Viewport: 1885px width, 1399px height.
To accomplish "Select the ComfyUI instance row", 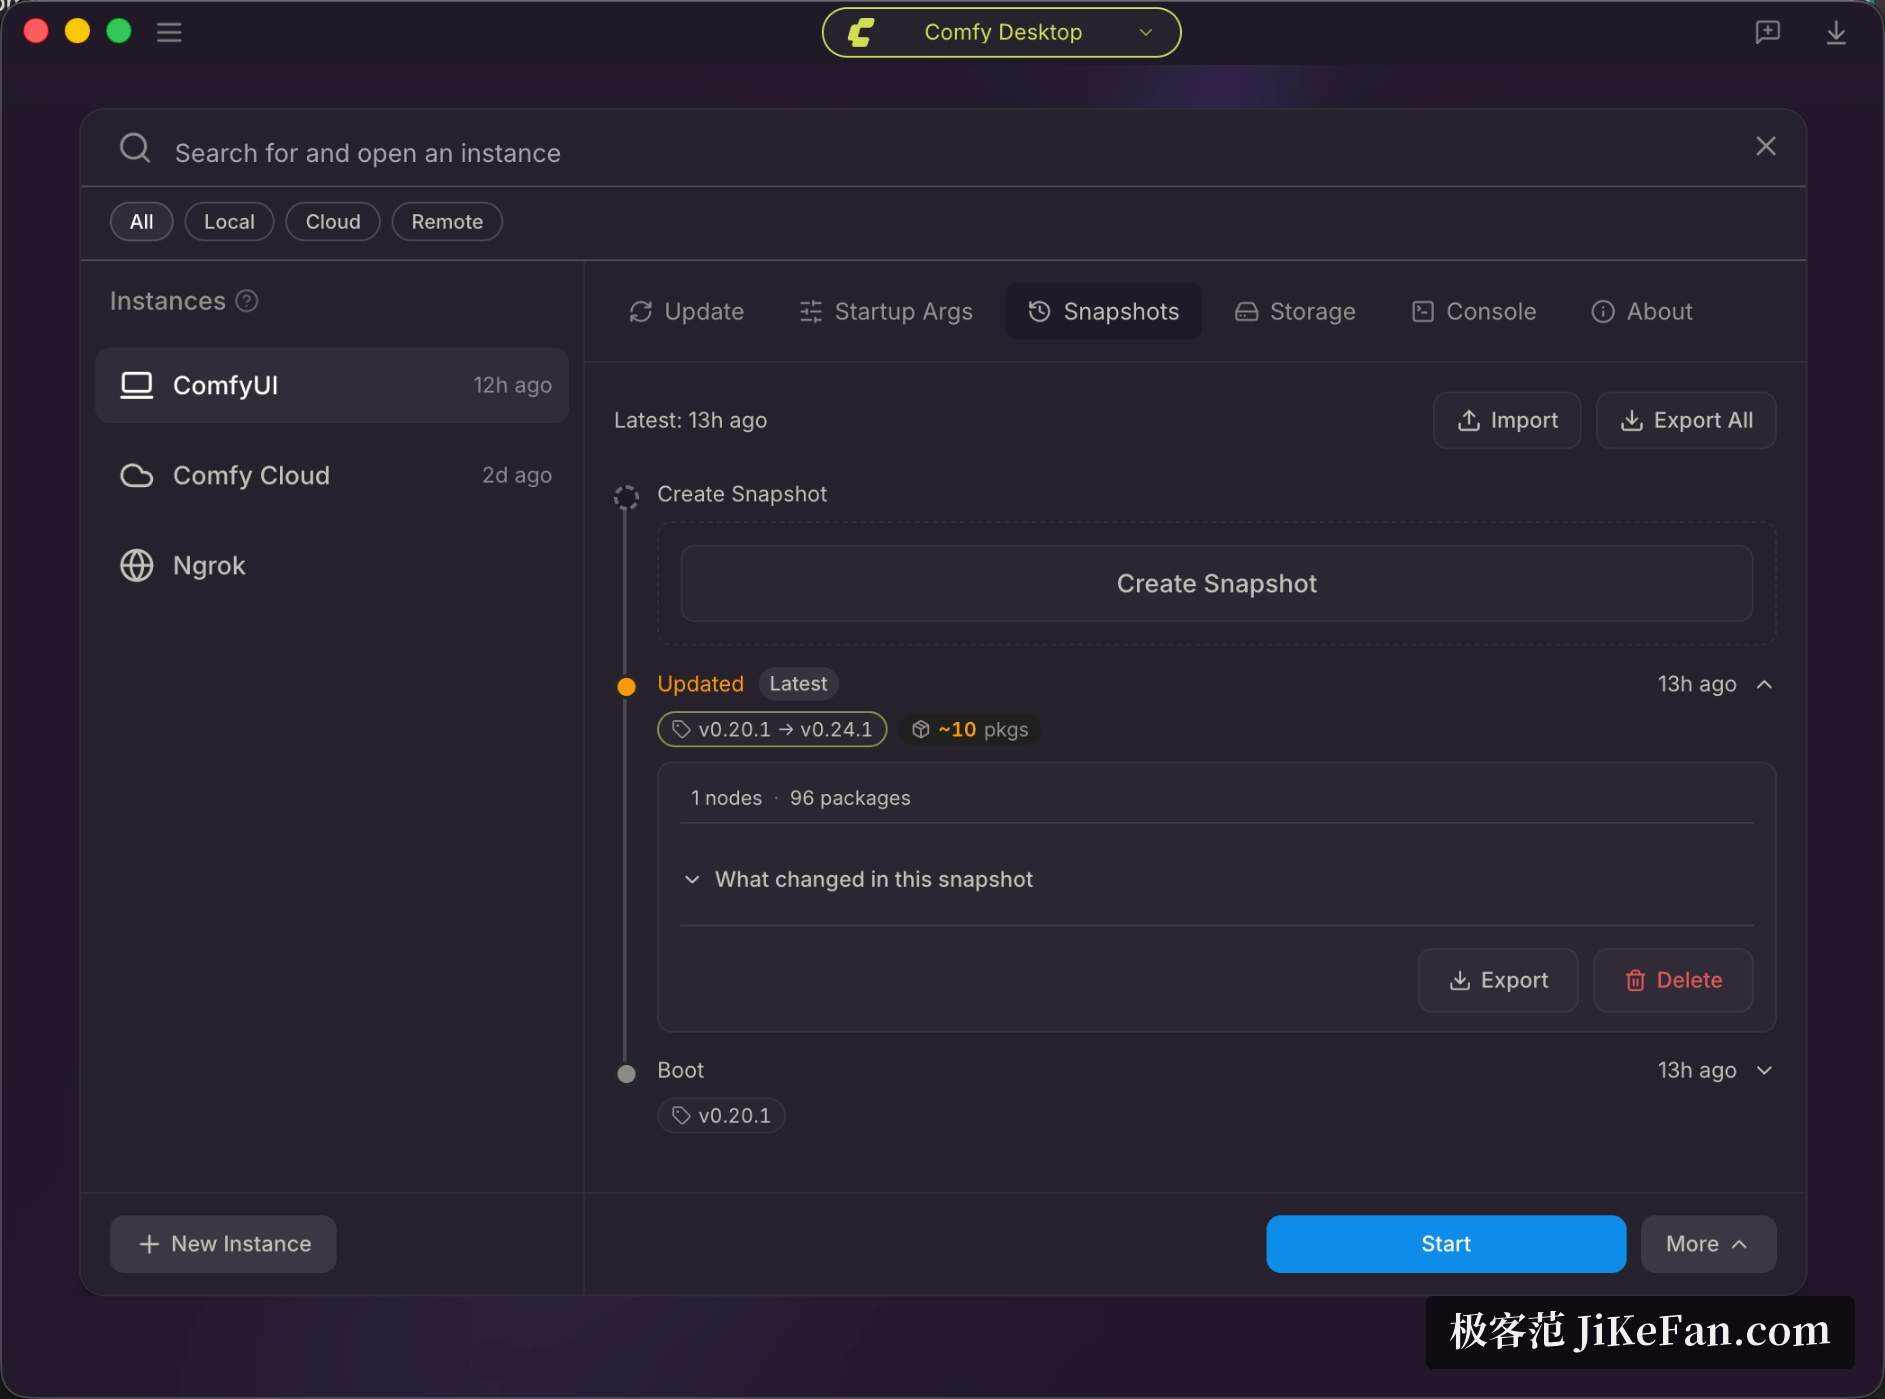I will pos(332,385).
